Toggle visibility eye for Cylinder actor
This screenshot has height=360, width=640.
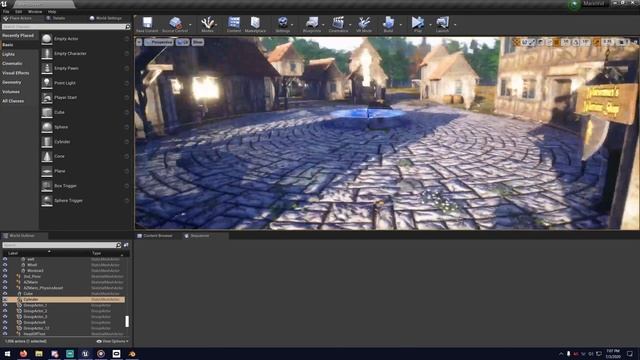point(5,299)
